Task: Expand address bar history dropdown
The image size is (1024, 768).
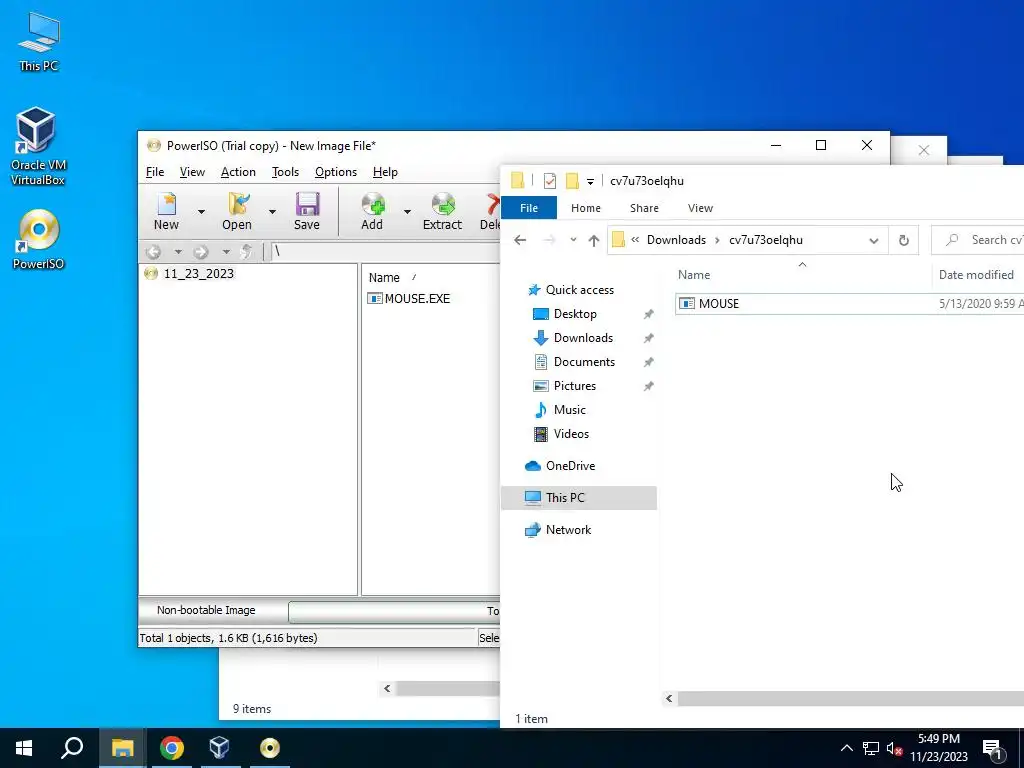Action: 873,240
